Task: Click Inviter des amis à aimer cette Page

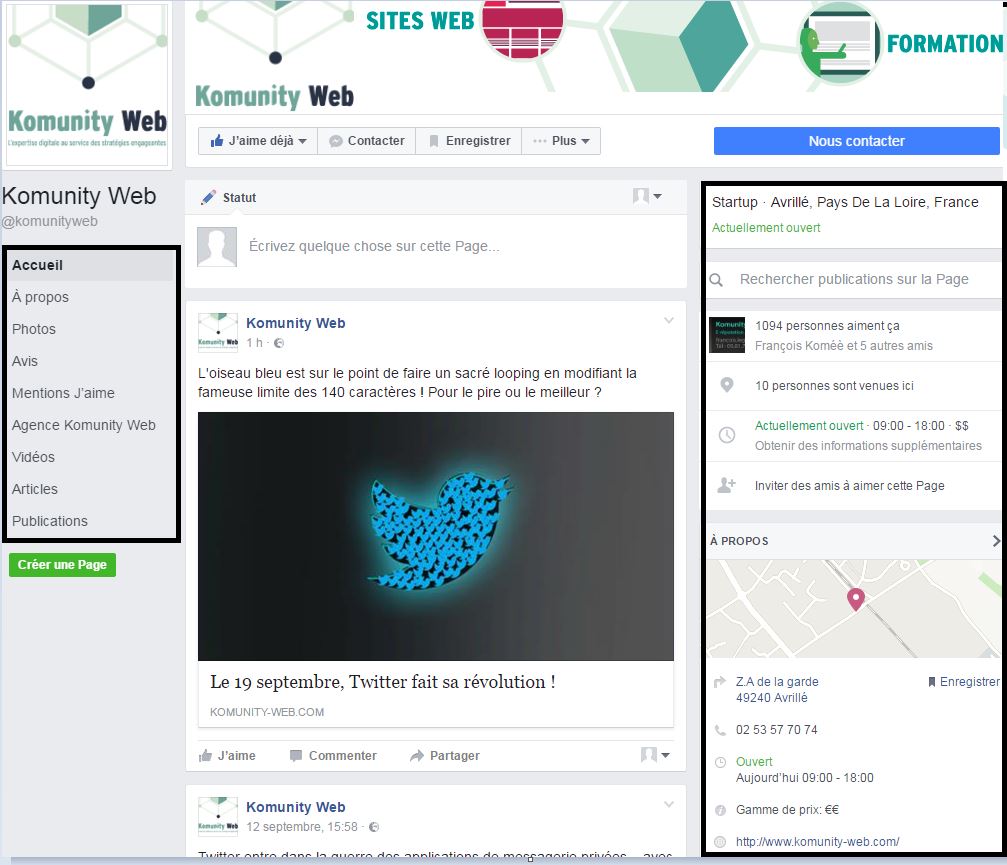Action: [849, 486]
